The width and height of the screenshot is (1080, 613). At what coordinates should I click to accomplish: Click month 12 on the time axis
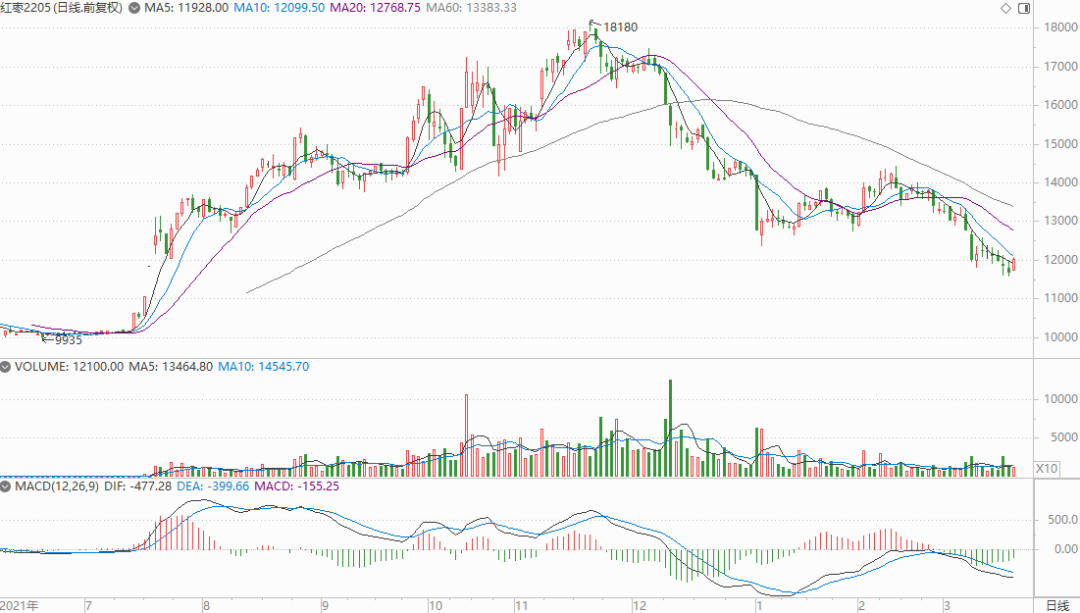(640, 606)
